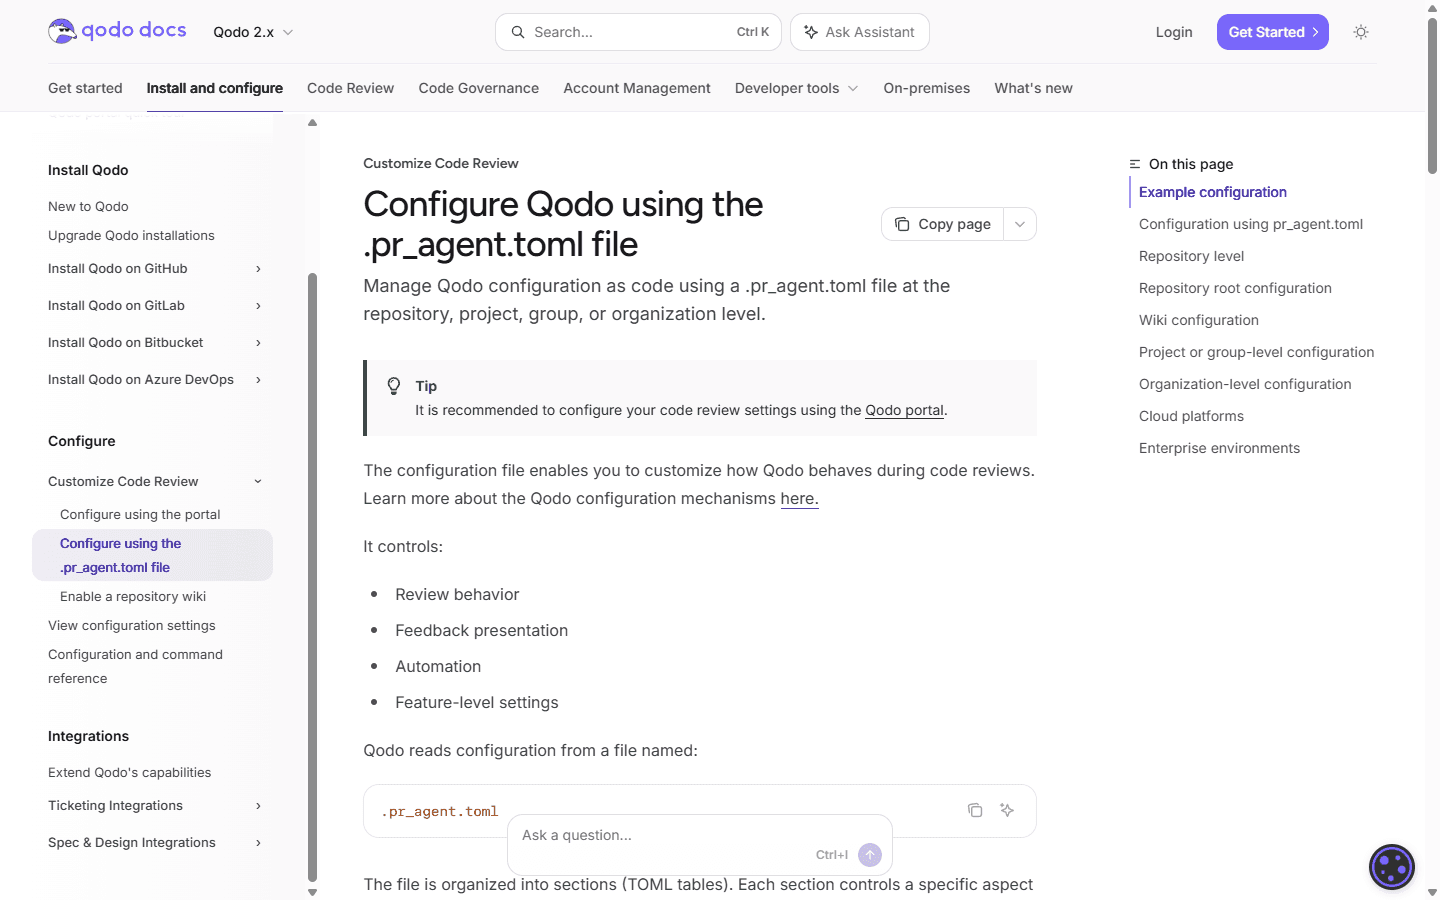Open Enable a repository wiki page
The width and height of the screenshot is (1440, 900).
133,596
